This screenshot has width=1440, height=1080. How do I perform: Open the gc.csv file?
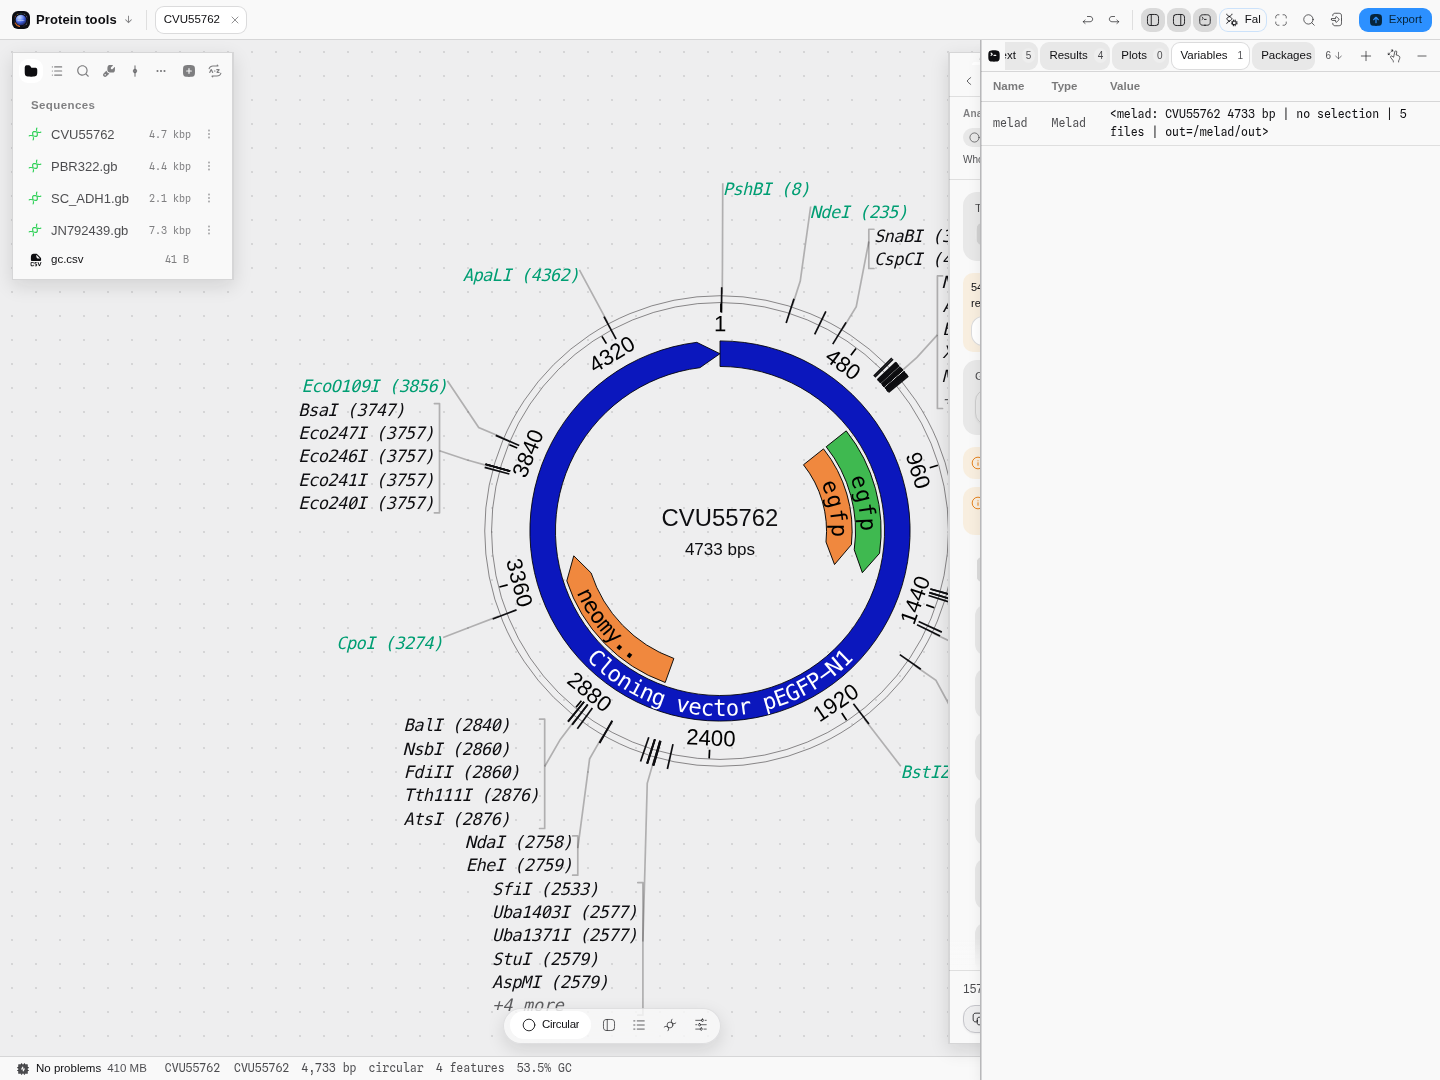coord(122,260)
